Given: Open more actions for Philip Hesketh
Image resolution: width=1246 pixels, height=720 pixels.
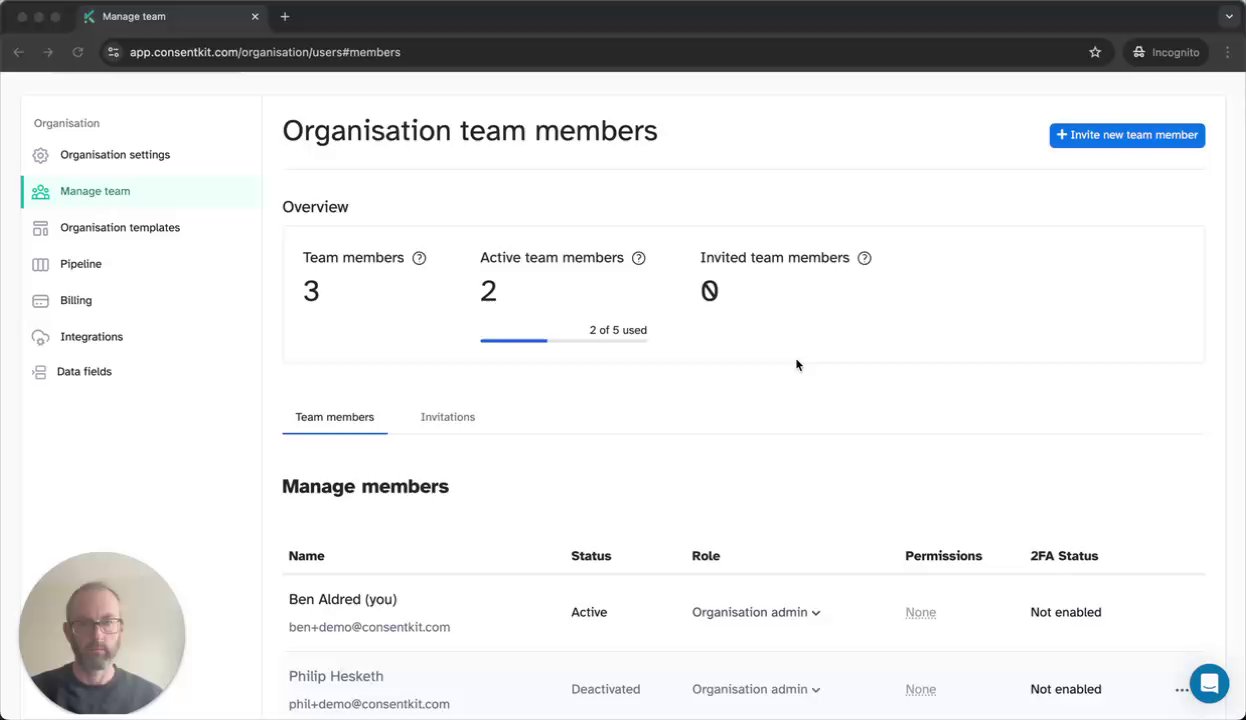Looking at the screenshot, I should coord(1181,690).
